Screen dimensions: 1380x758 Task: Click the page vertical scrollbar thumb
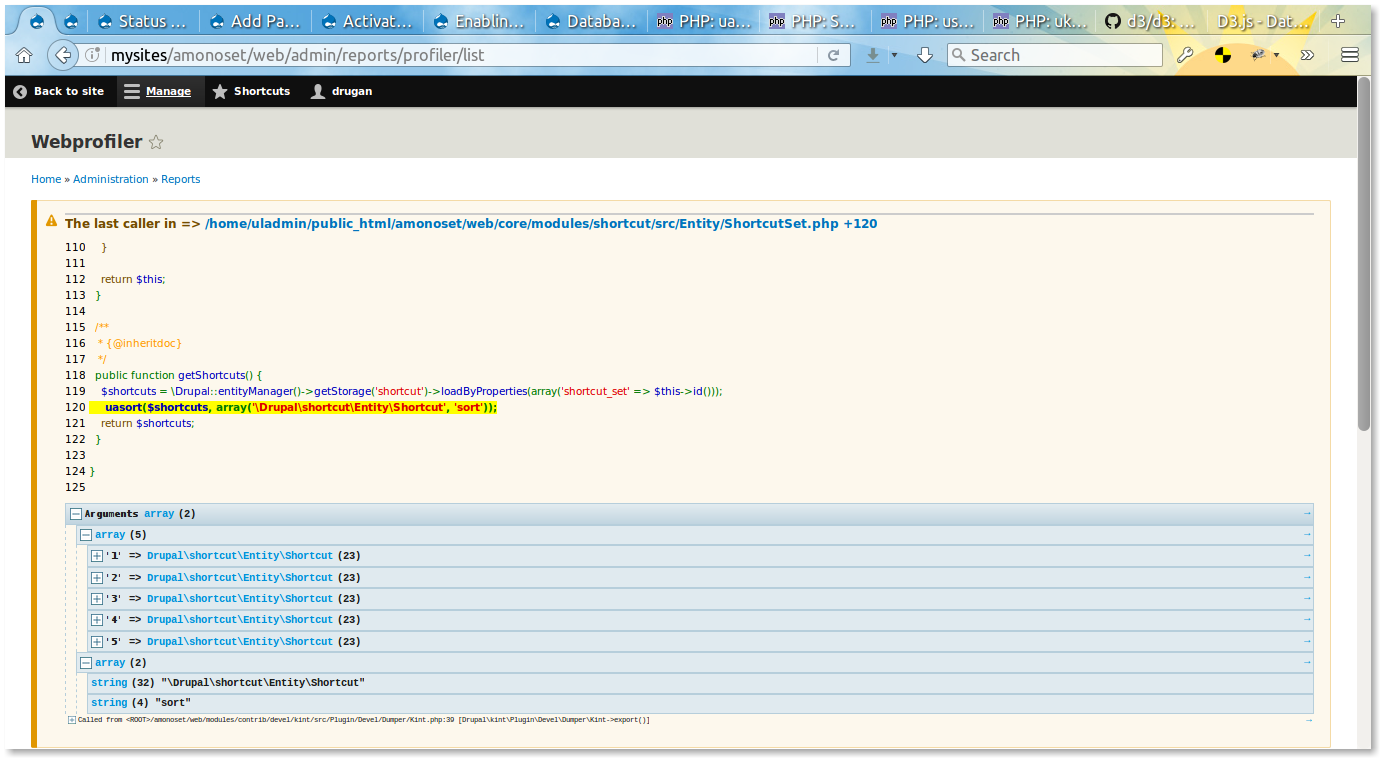1364,254
